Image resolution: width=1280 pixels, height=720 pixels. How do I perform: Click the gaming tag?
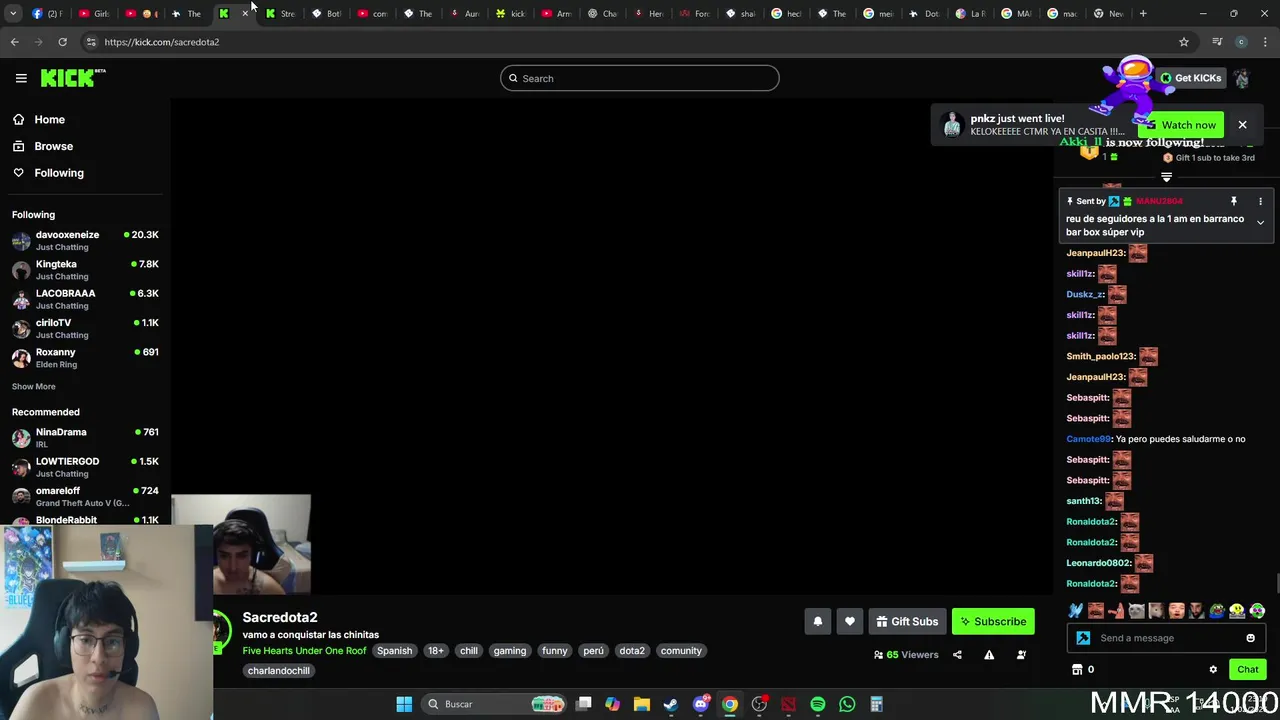(509, 651)
